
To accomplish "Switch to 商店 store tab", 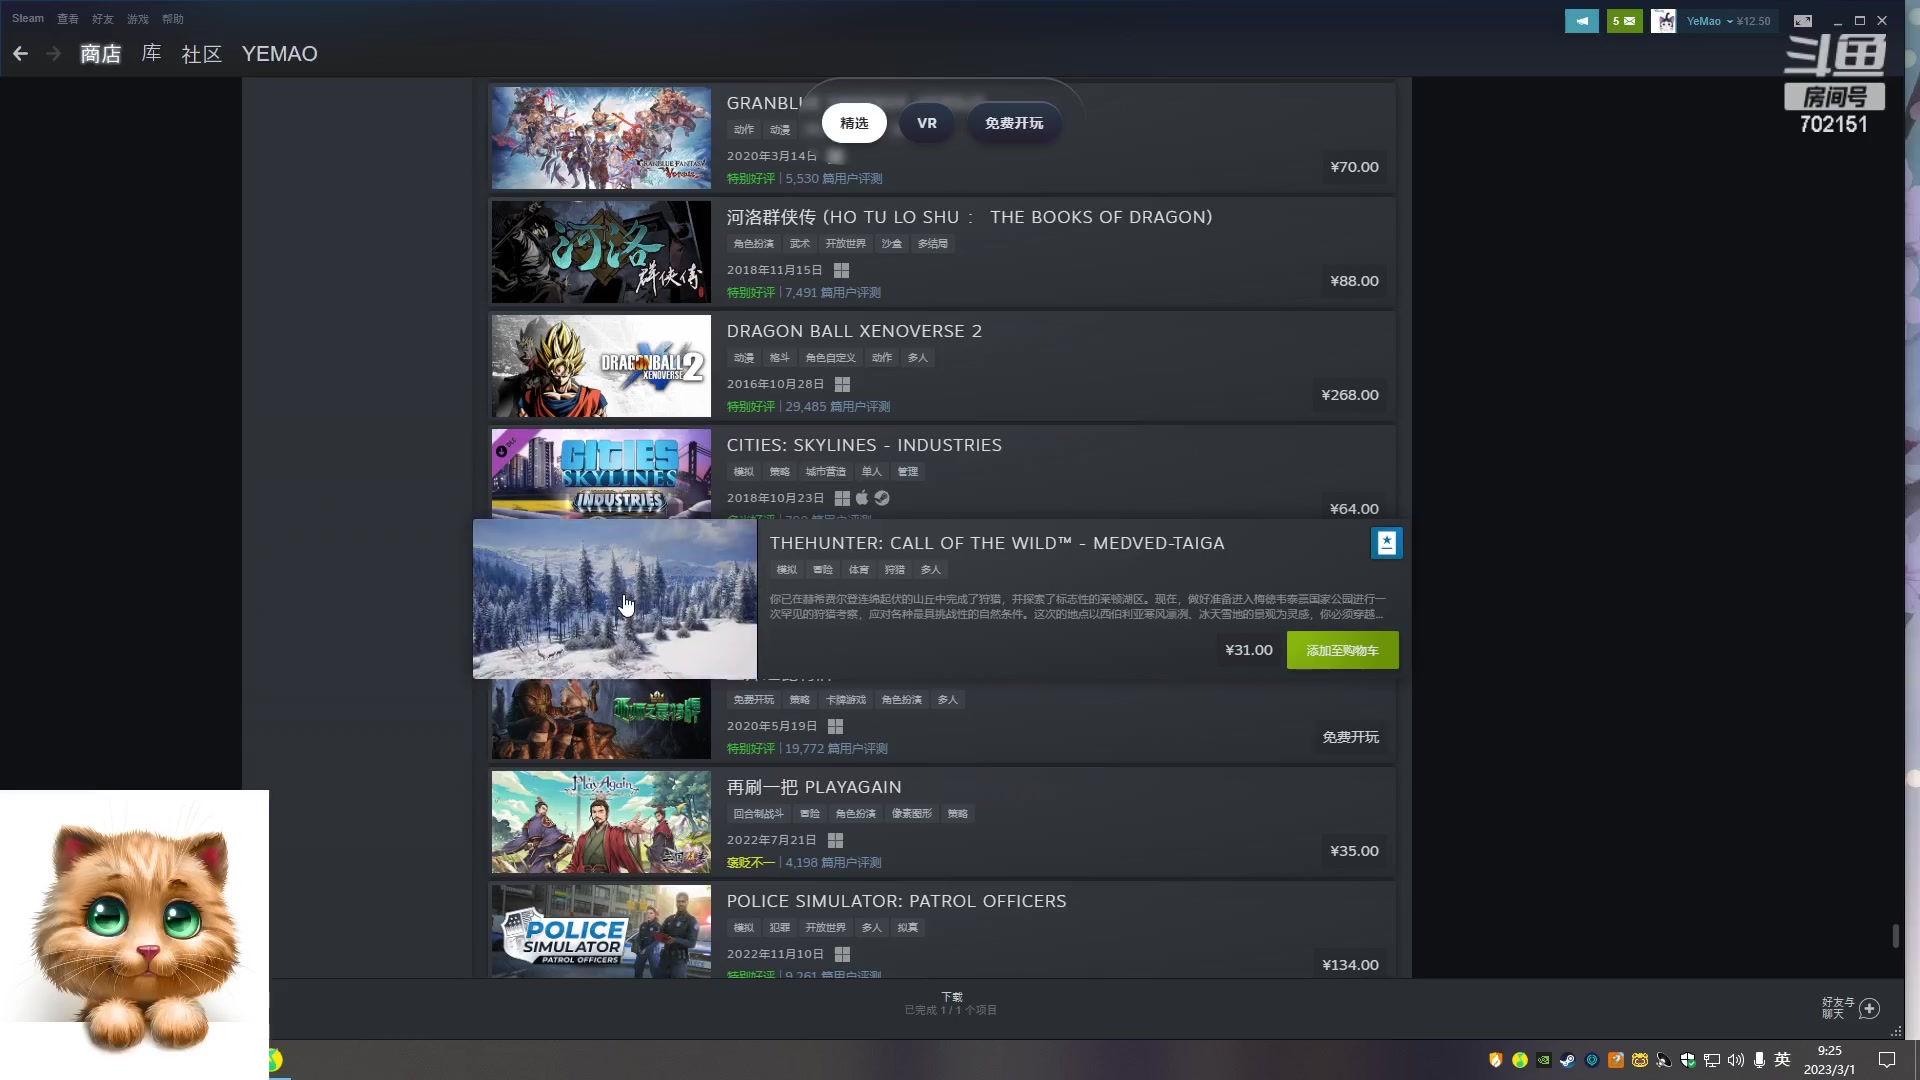I will click(100, 54).
